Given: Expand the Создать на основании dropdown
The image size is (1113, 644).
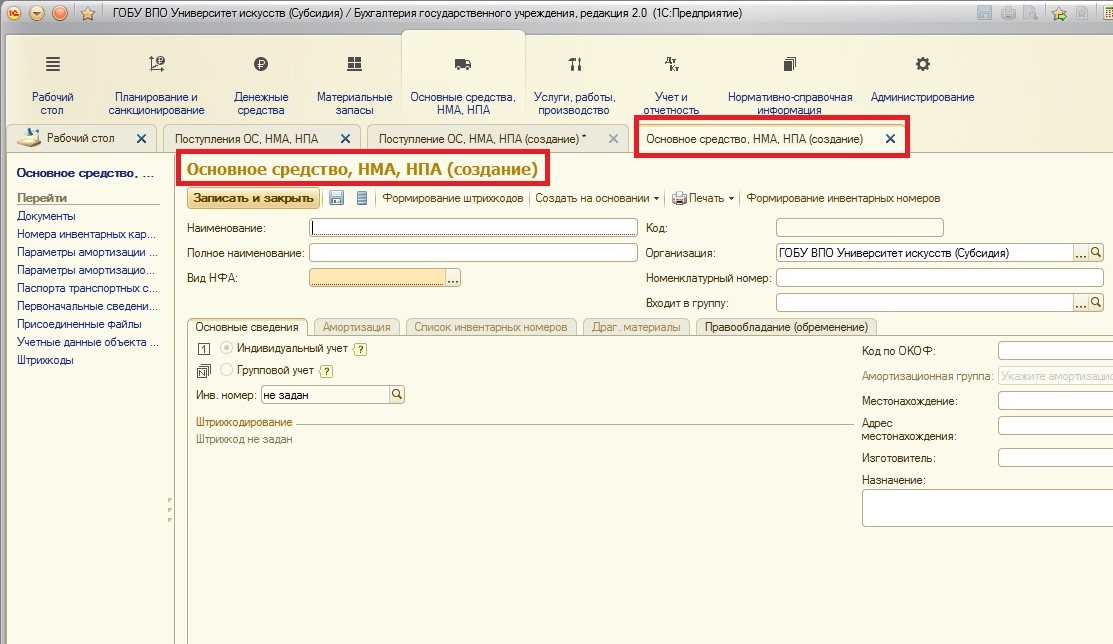Looking at the screenshot, I should (x=597, y=198).
